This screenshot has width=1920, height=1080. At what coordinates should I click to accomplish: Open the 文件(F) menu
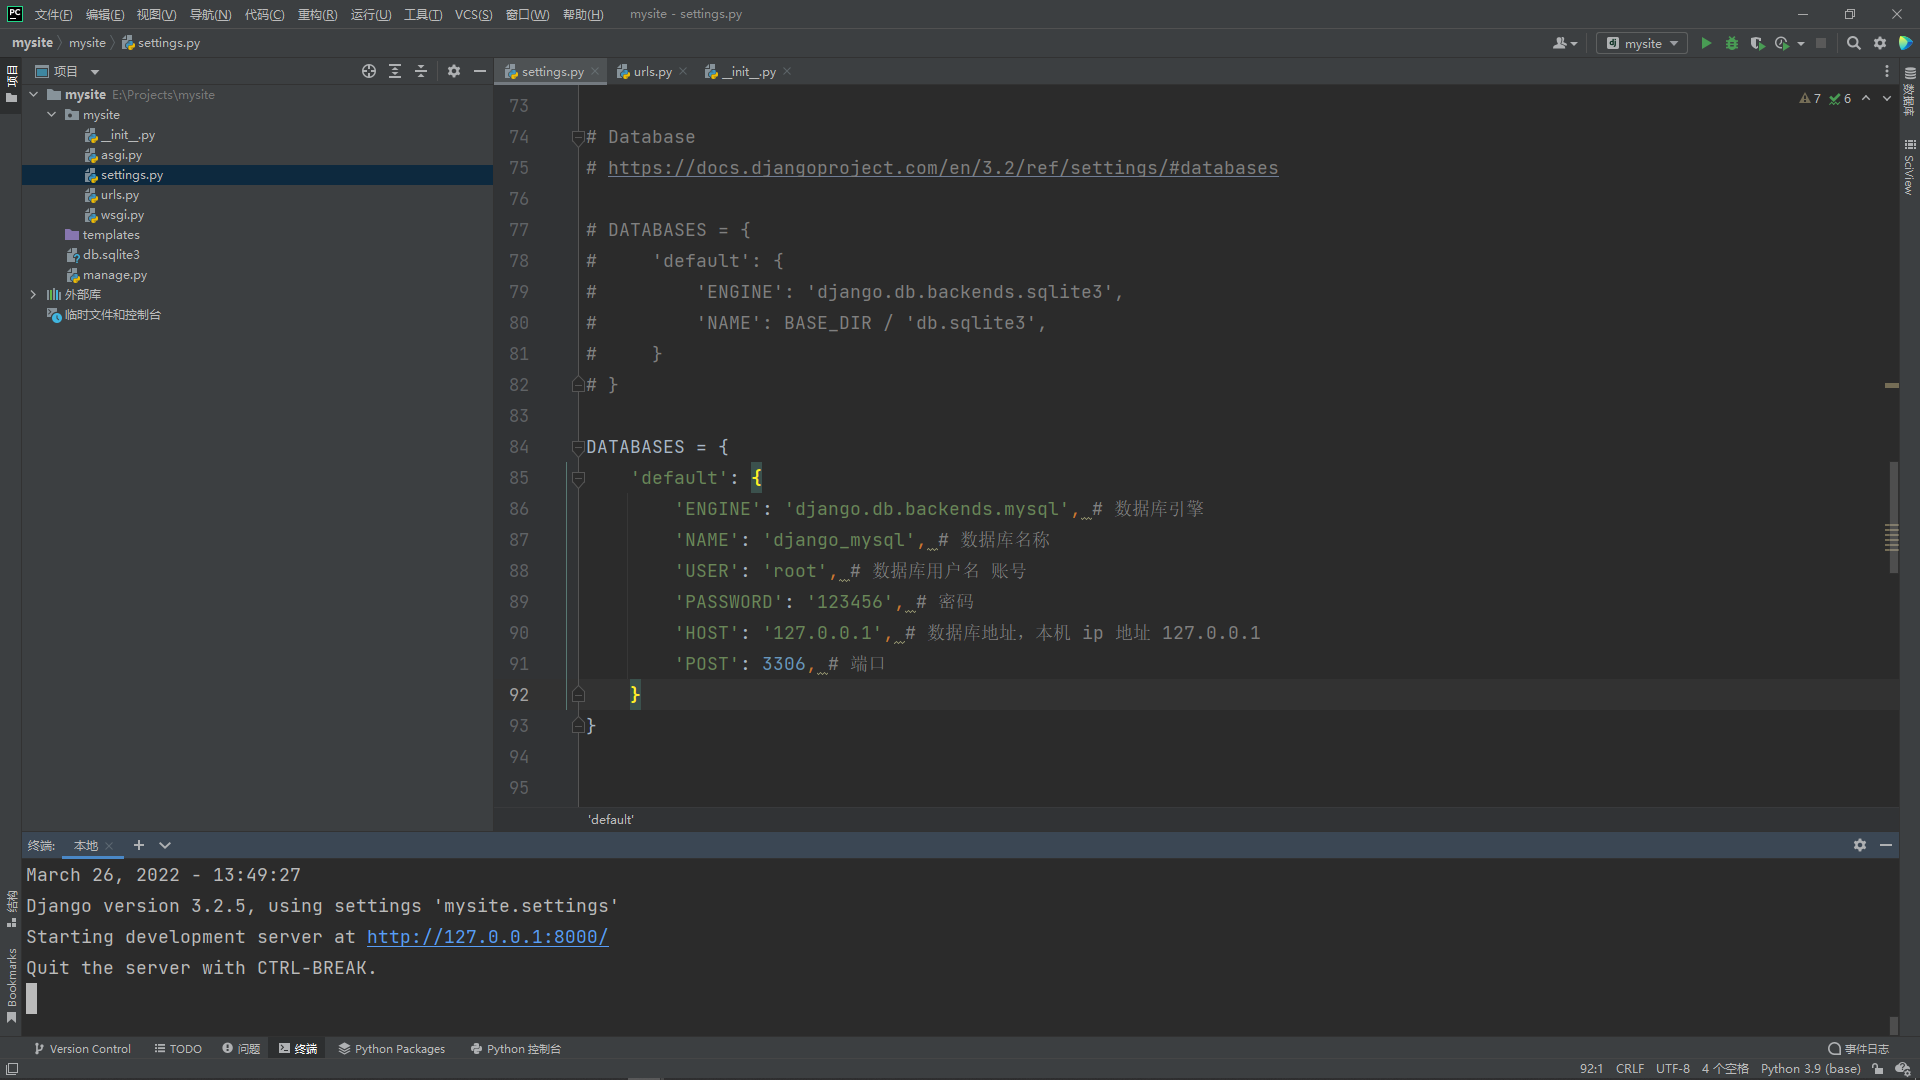[x=53, y=14]
